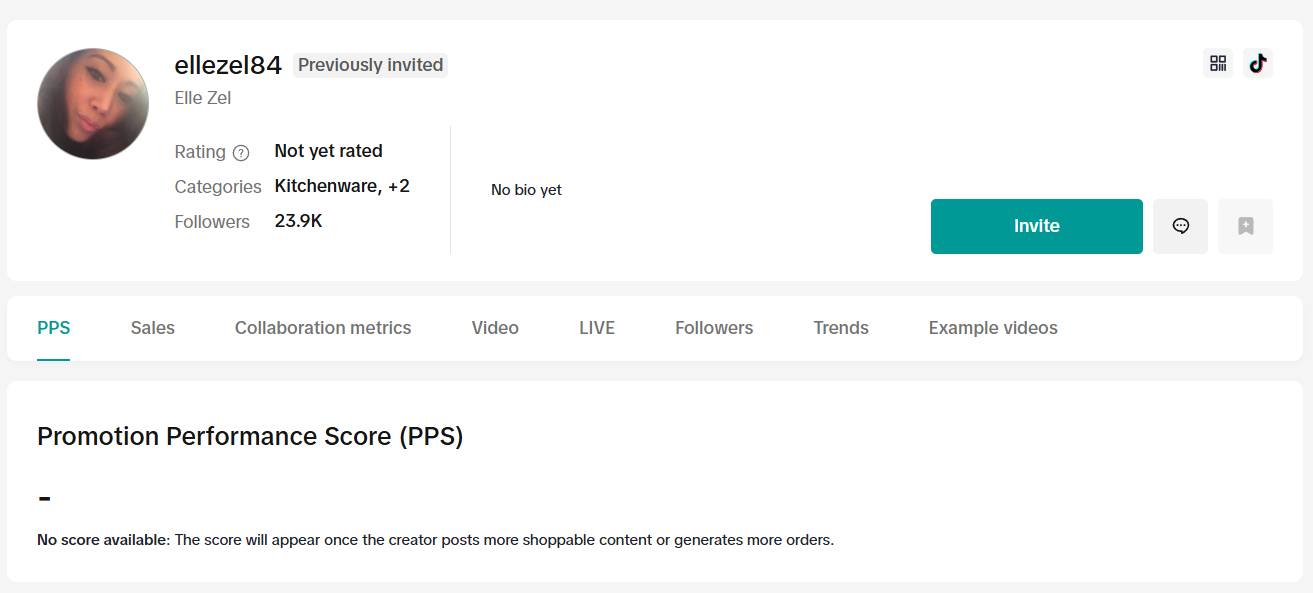Click the creator's round profile avatar
Screen dimensions: 1313x593
[93, 104]
